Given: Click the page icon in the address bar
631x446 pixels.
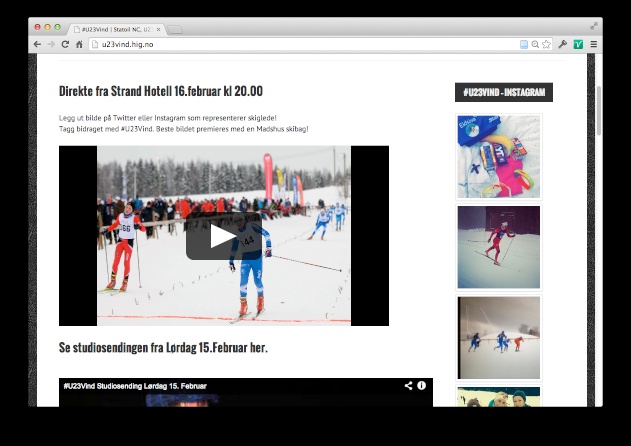Looking at the screenshot, I should (95, 44).
